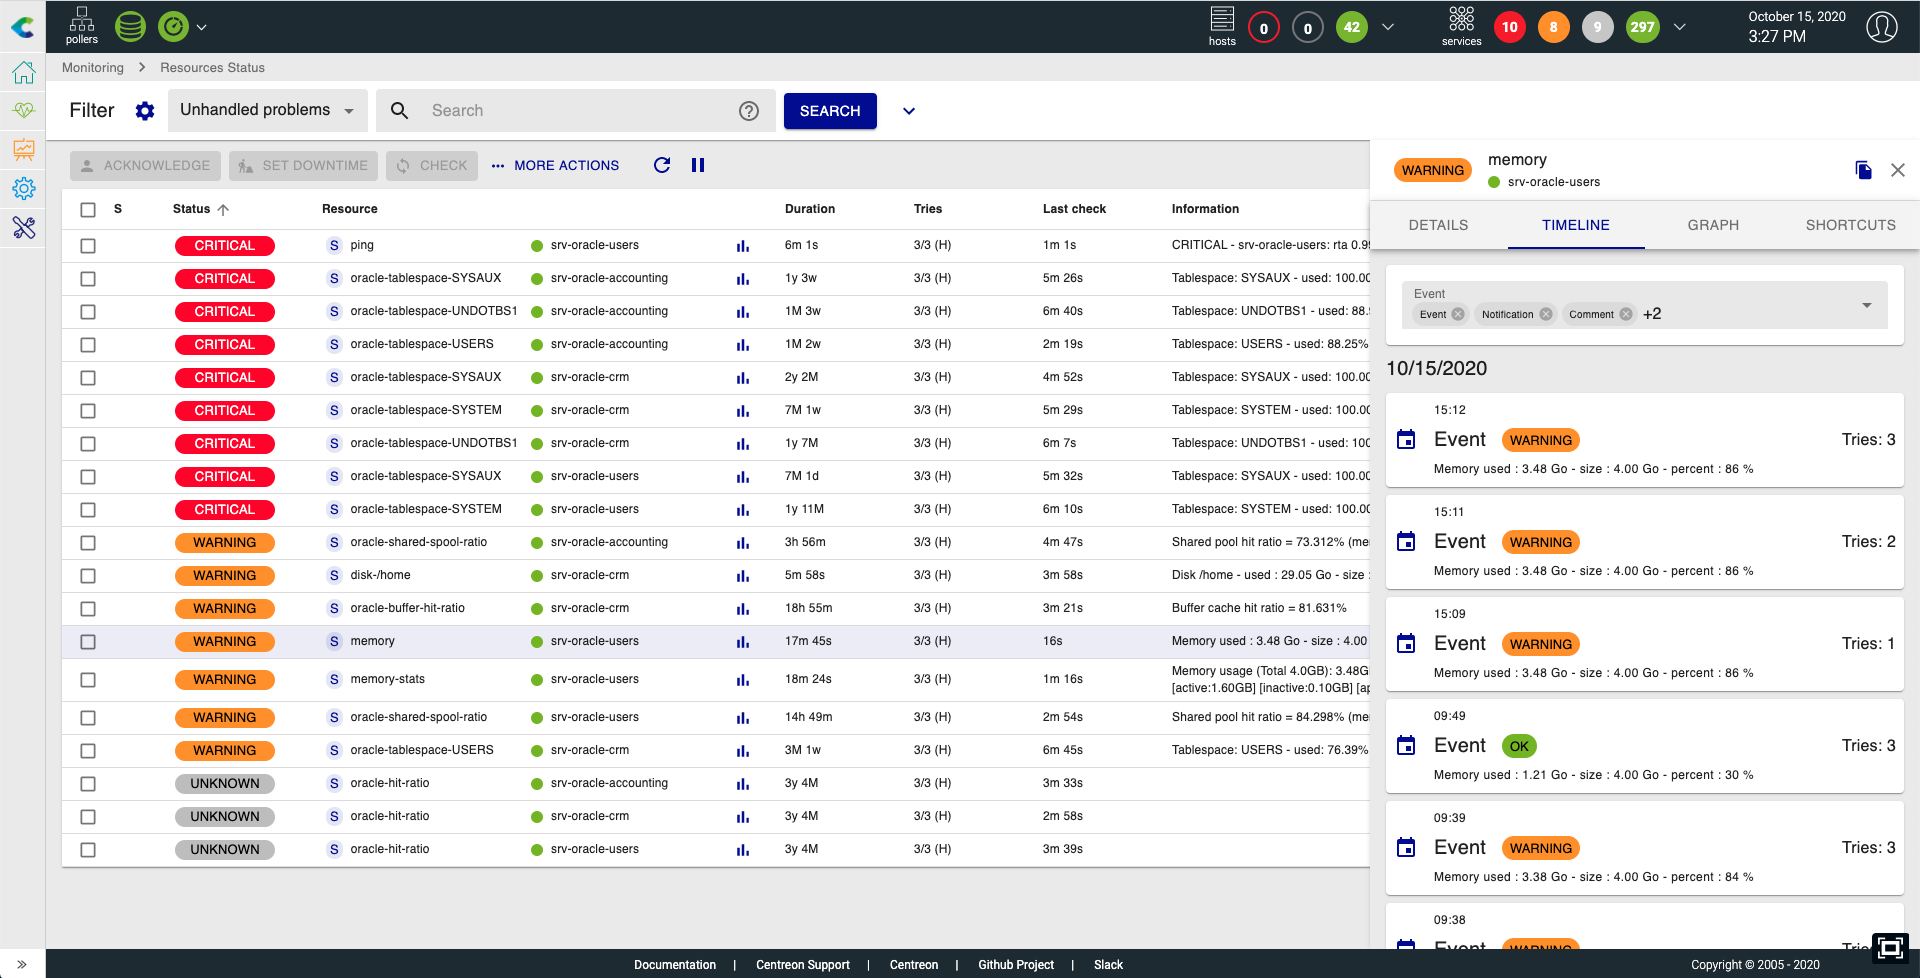Click the warning services counter 8

[1553, 28]
